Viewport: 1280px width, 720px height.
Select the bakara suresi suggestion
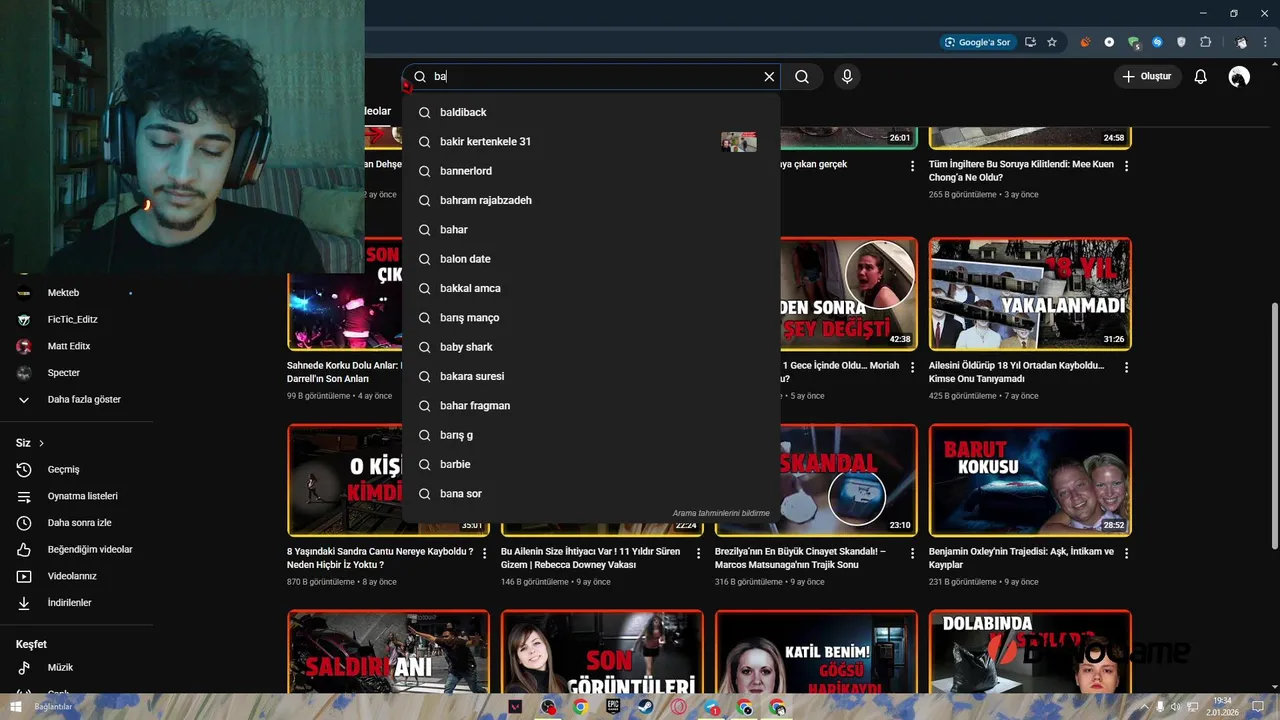pos(591,376)
